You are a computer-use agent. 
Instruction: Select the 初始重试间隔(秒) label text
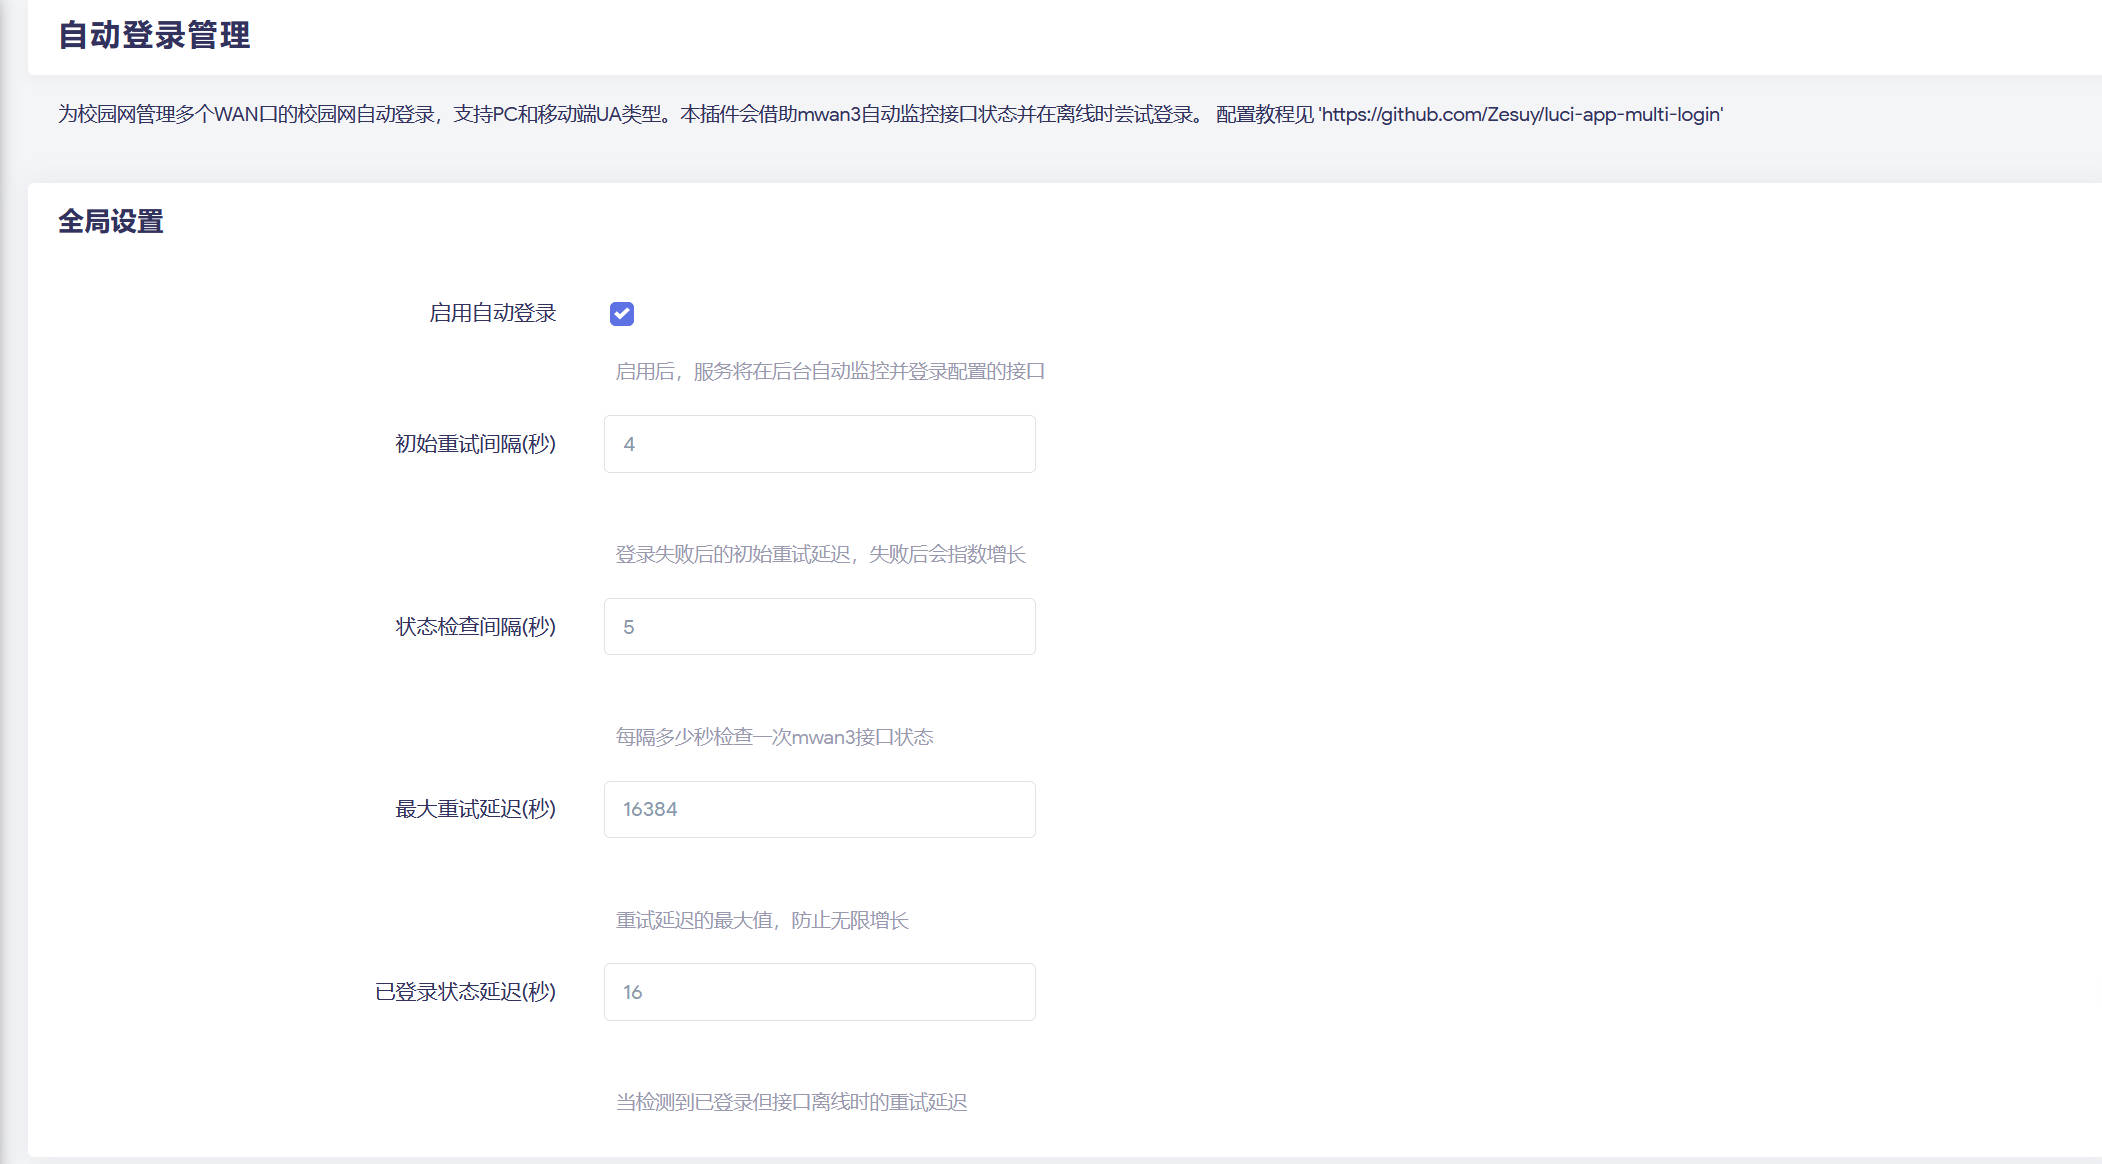476,443
